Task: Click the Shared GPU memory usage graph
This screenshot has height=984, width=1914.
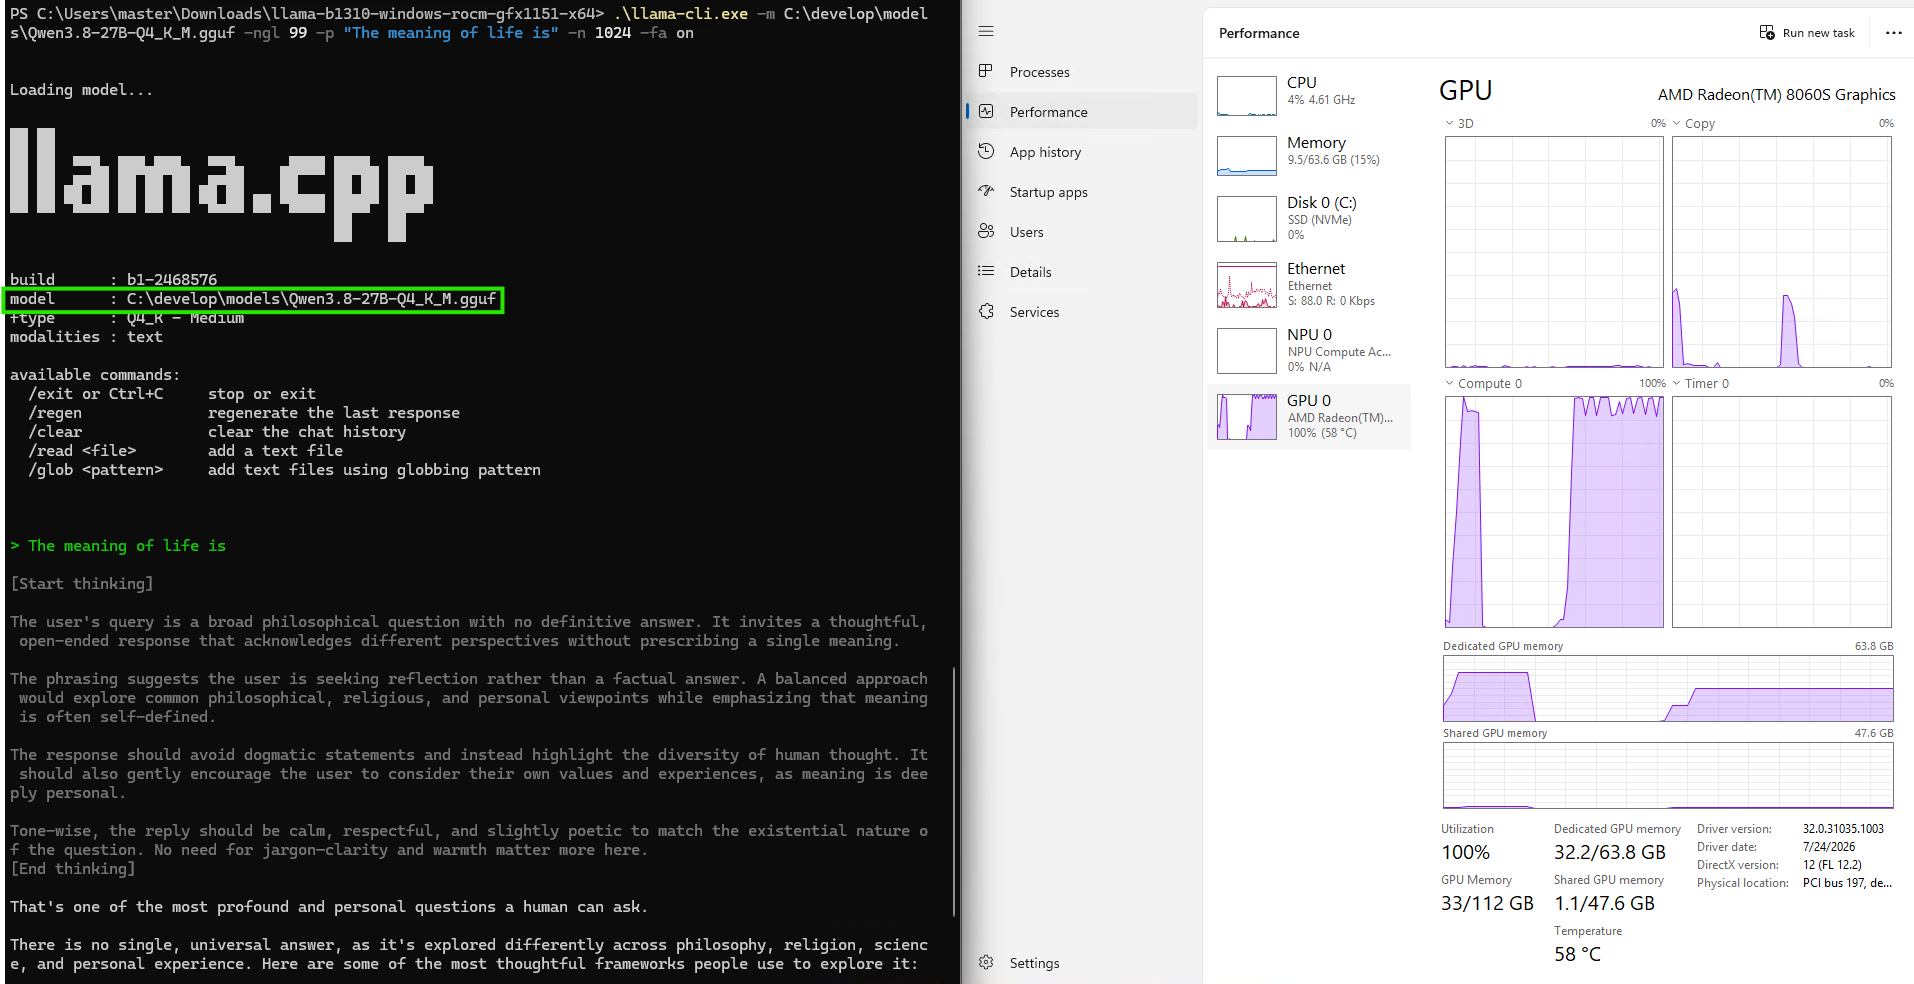Action: [x=1668, y=775]
